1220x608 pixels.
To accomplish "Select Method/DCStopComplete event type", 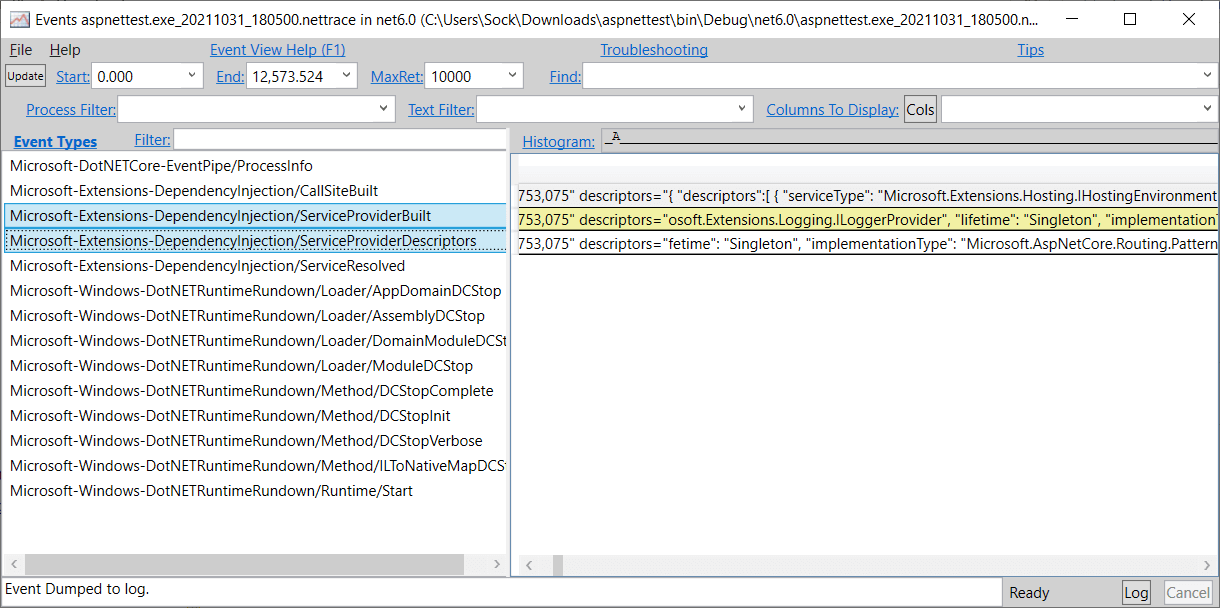I will [255, 391].
